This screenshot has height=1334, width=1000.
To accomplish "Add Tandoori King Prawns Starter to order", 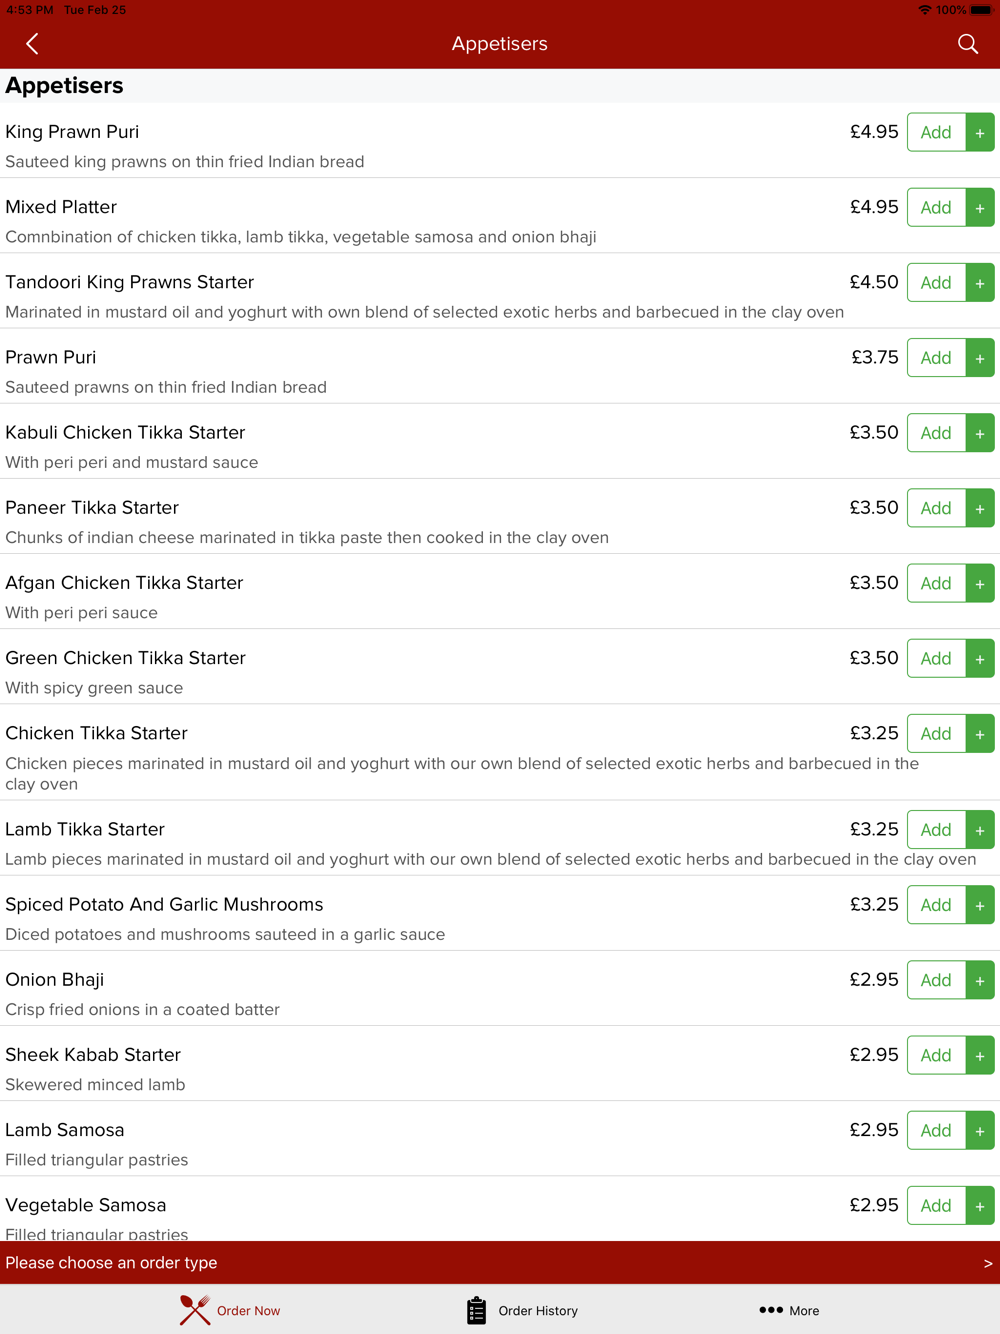I will click(936, 283).
